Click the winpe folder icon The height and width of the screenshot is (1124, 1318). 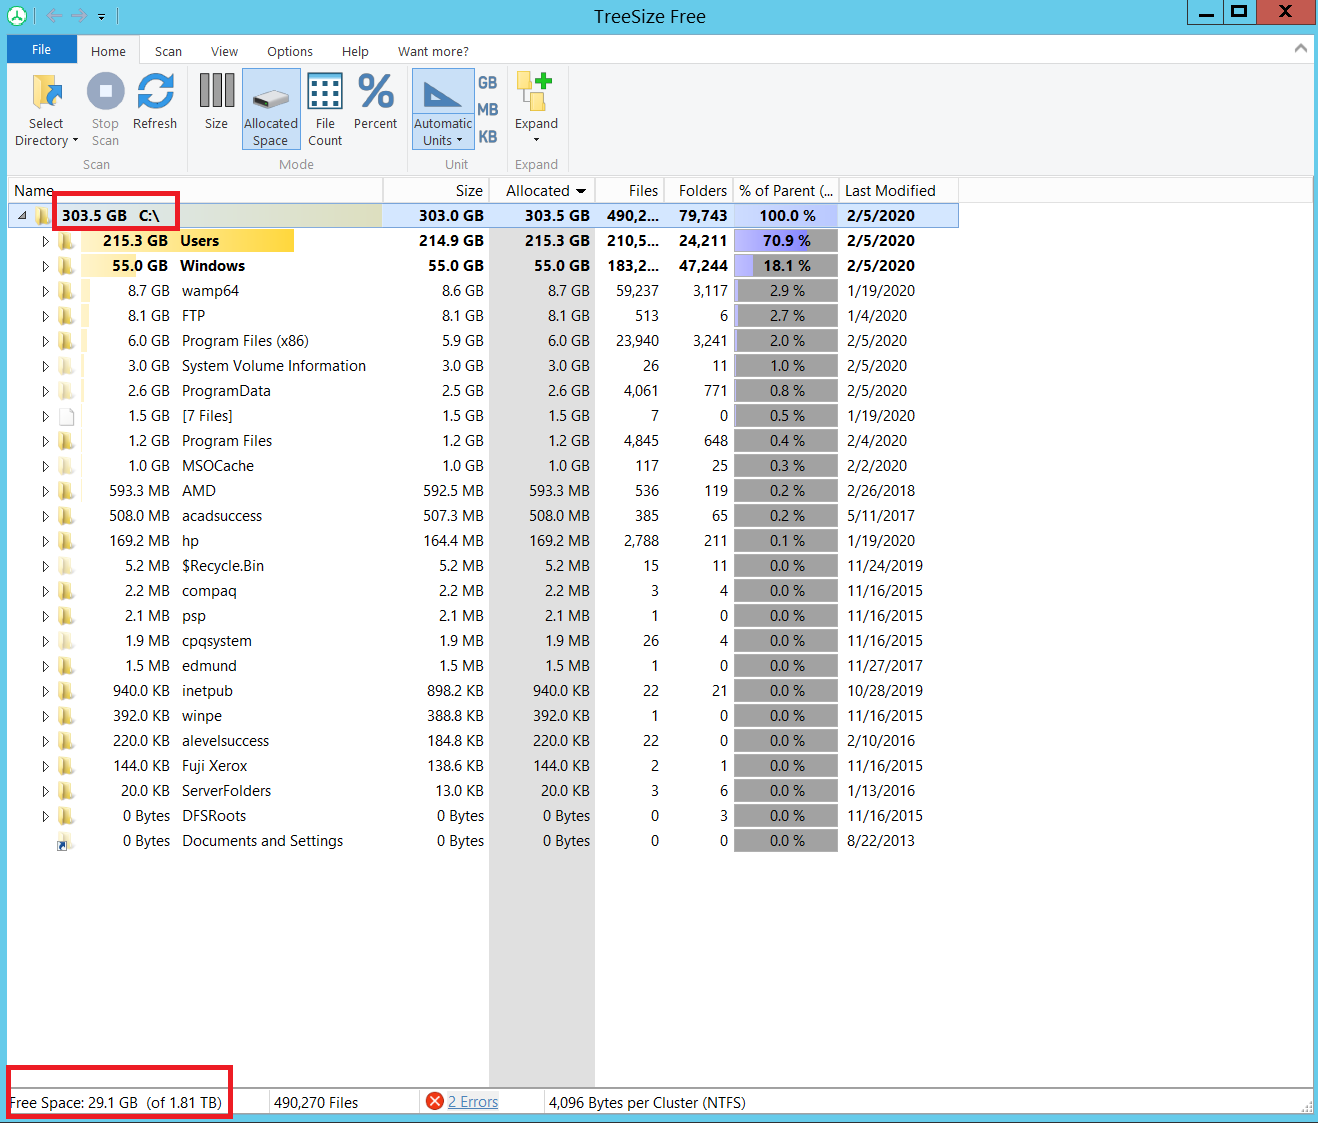click(66, 716)
